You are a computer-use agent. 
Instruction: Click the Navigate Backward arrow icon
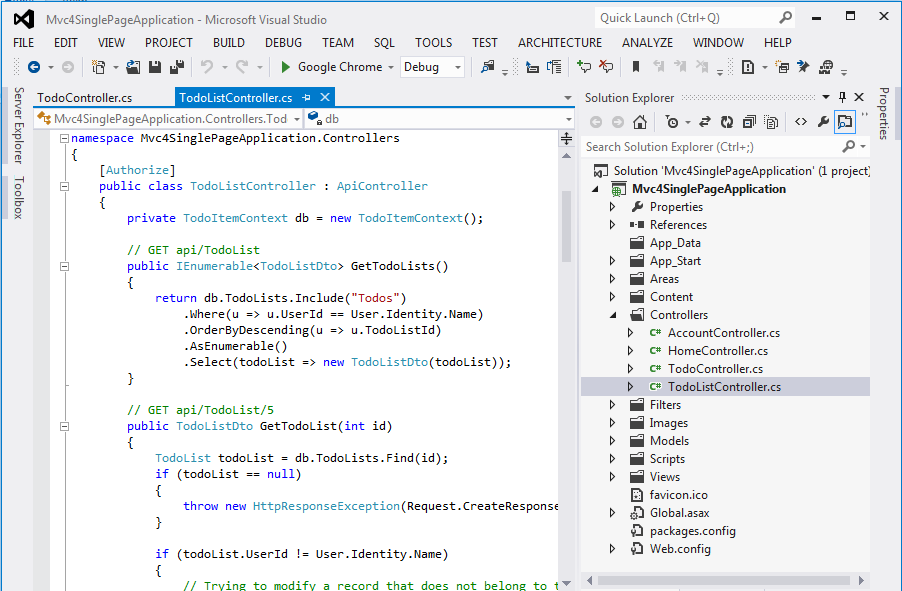pyautogui.click(x=34, y=67)
